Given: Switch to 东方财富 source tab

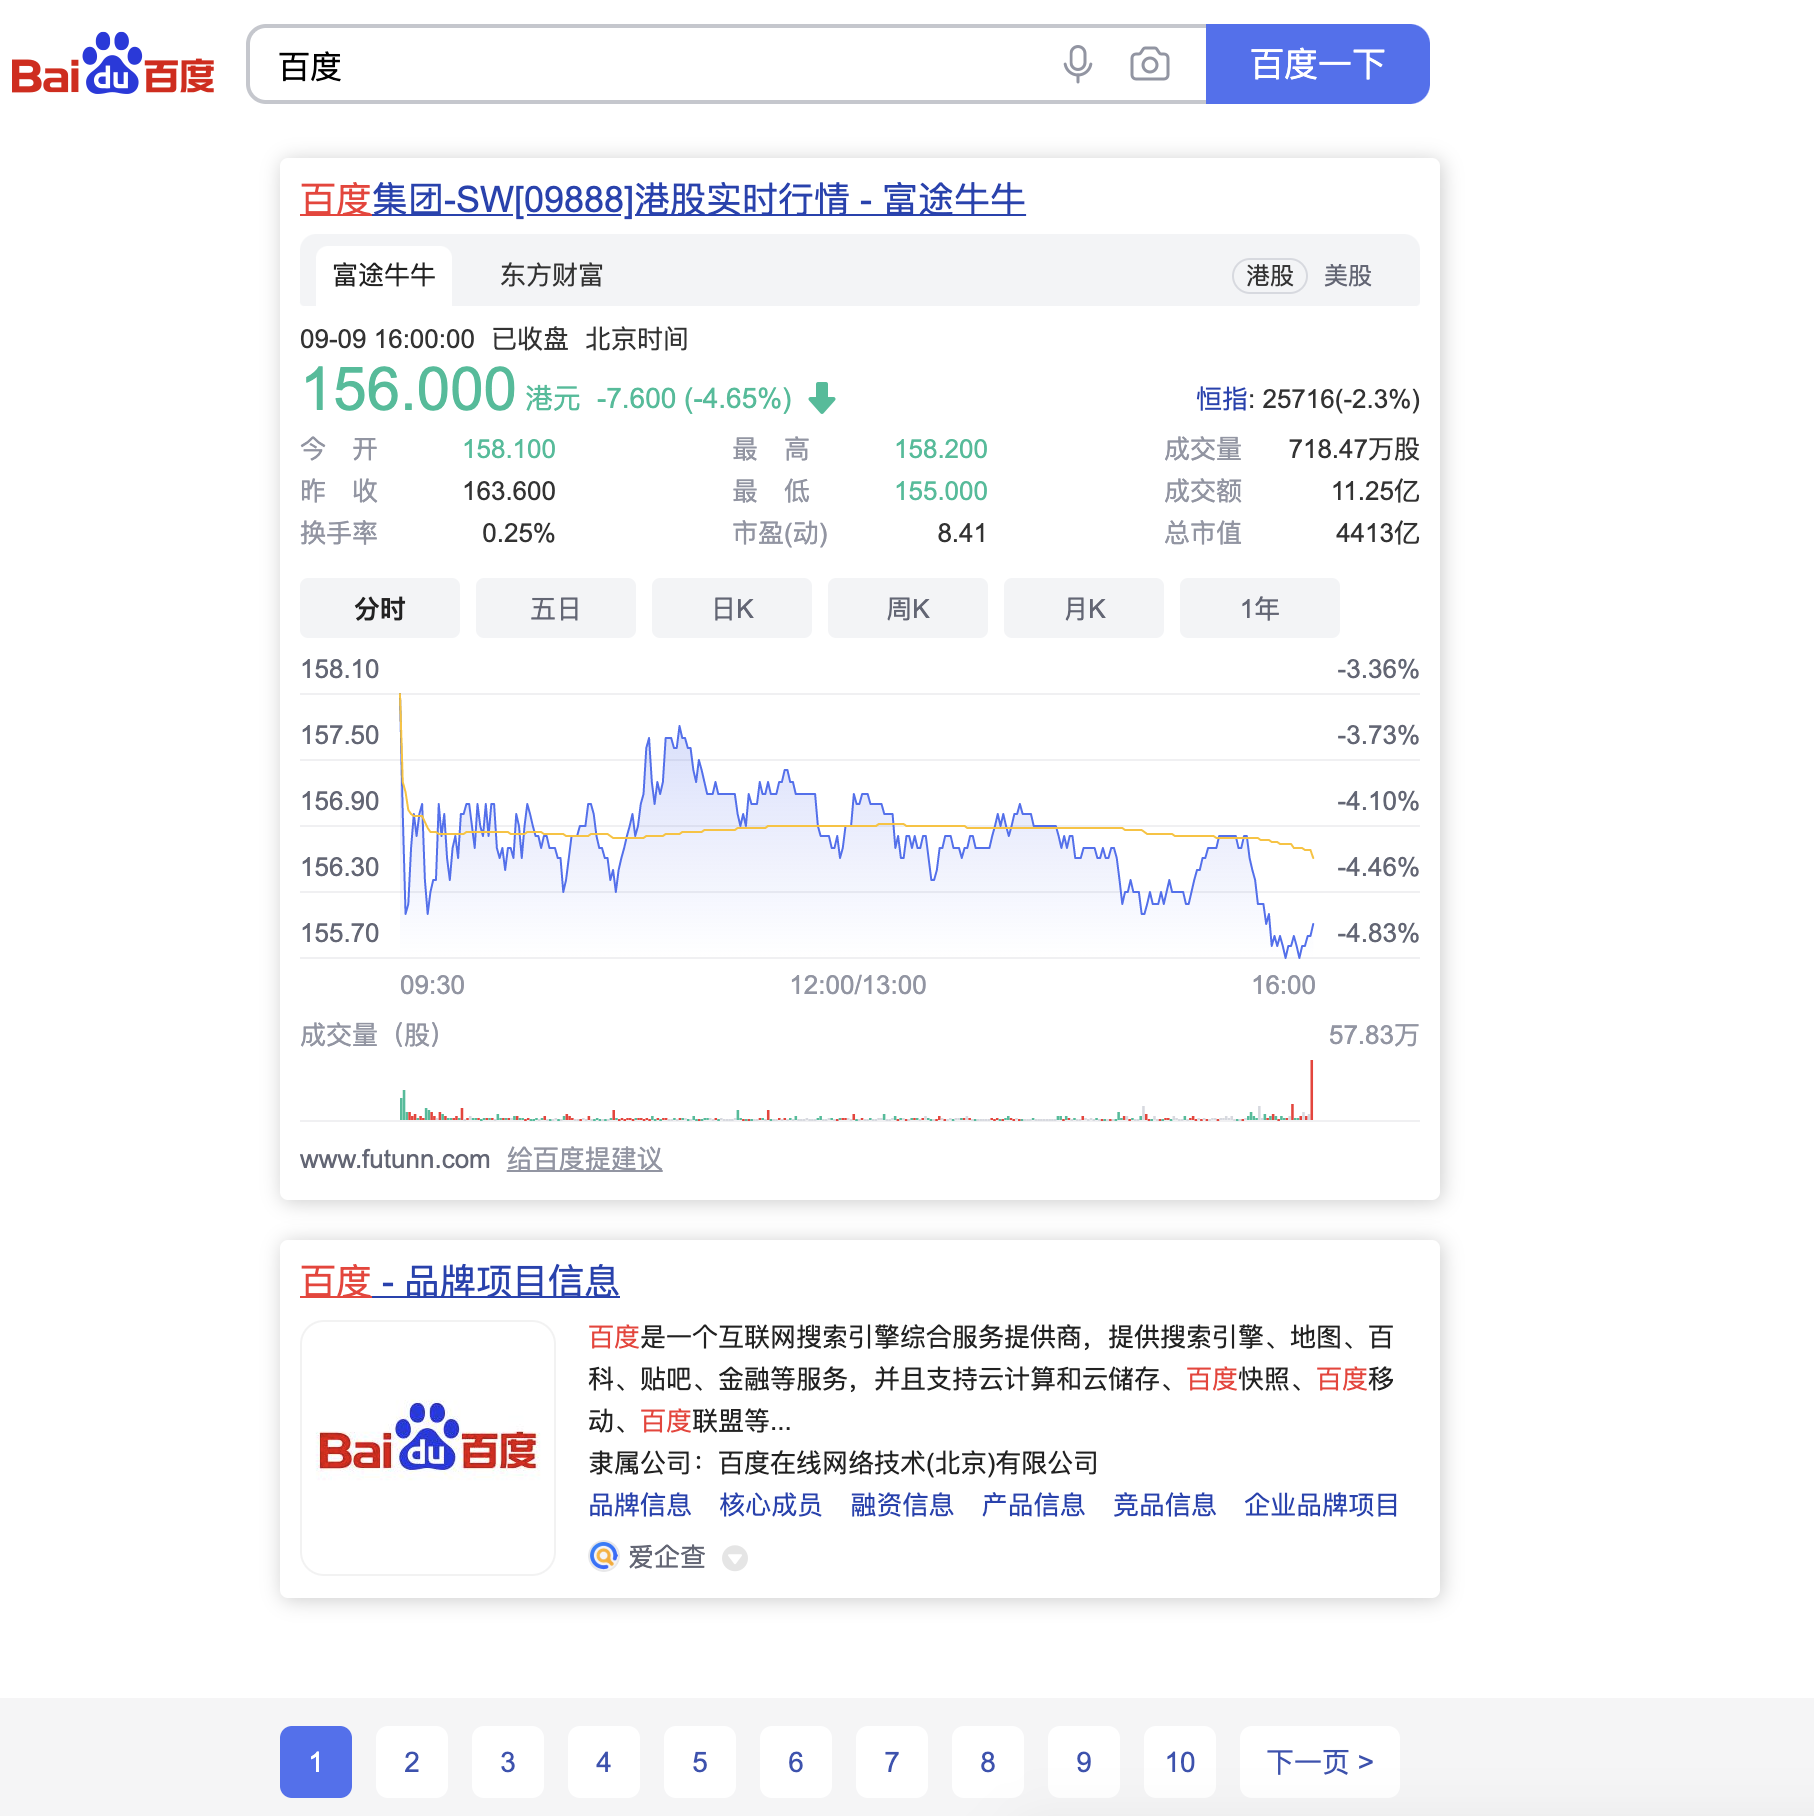Looking at the screenshot, I should pyautogui.click(x=551, y=275).
